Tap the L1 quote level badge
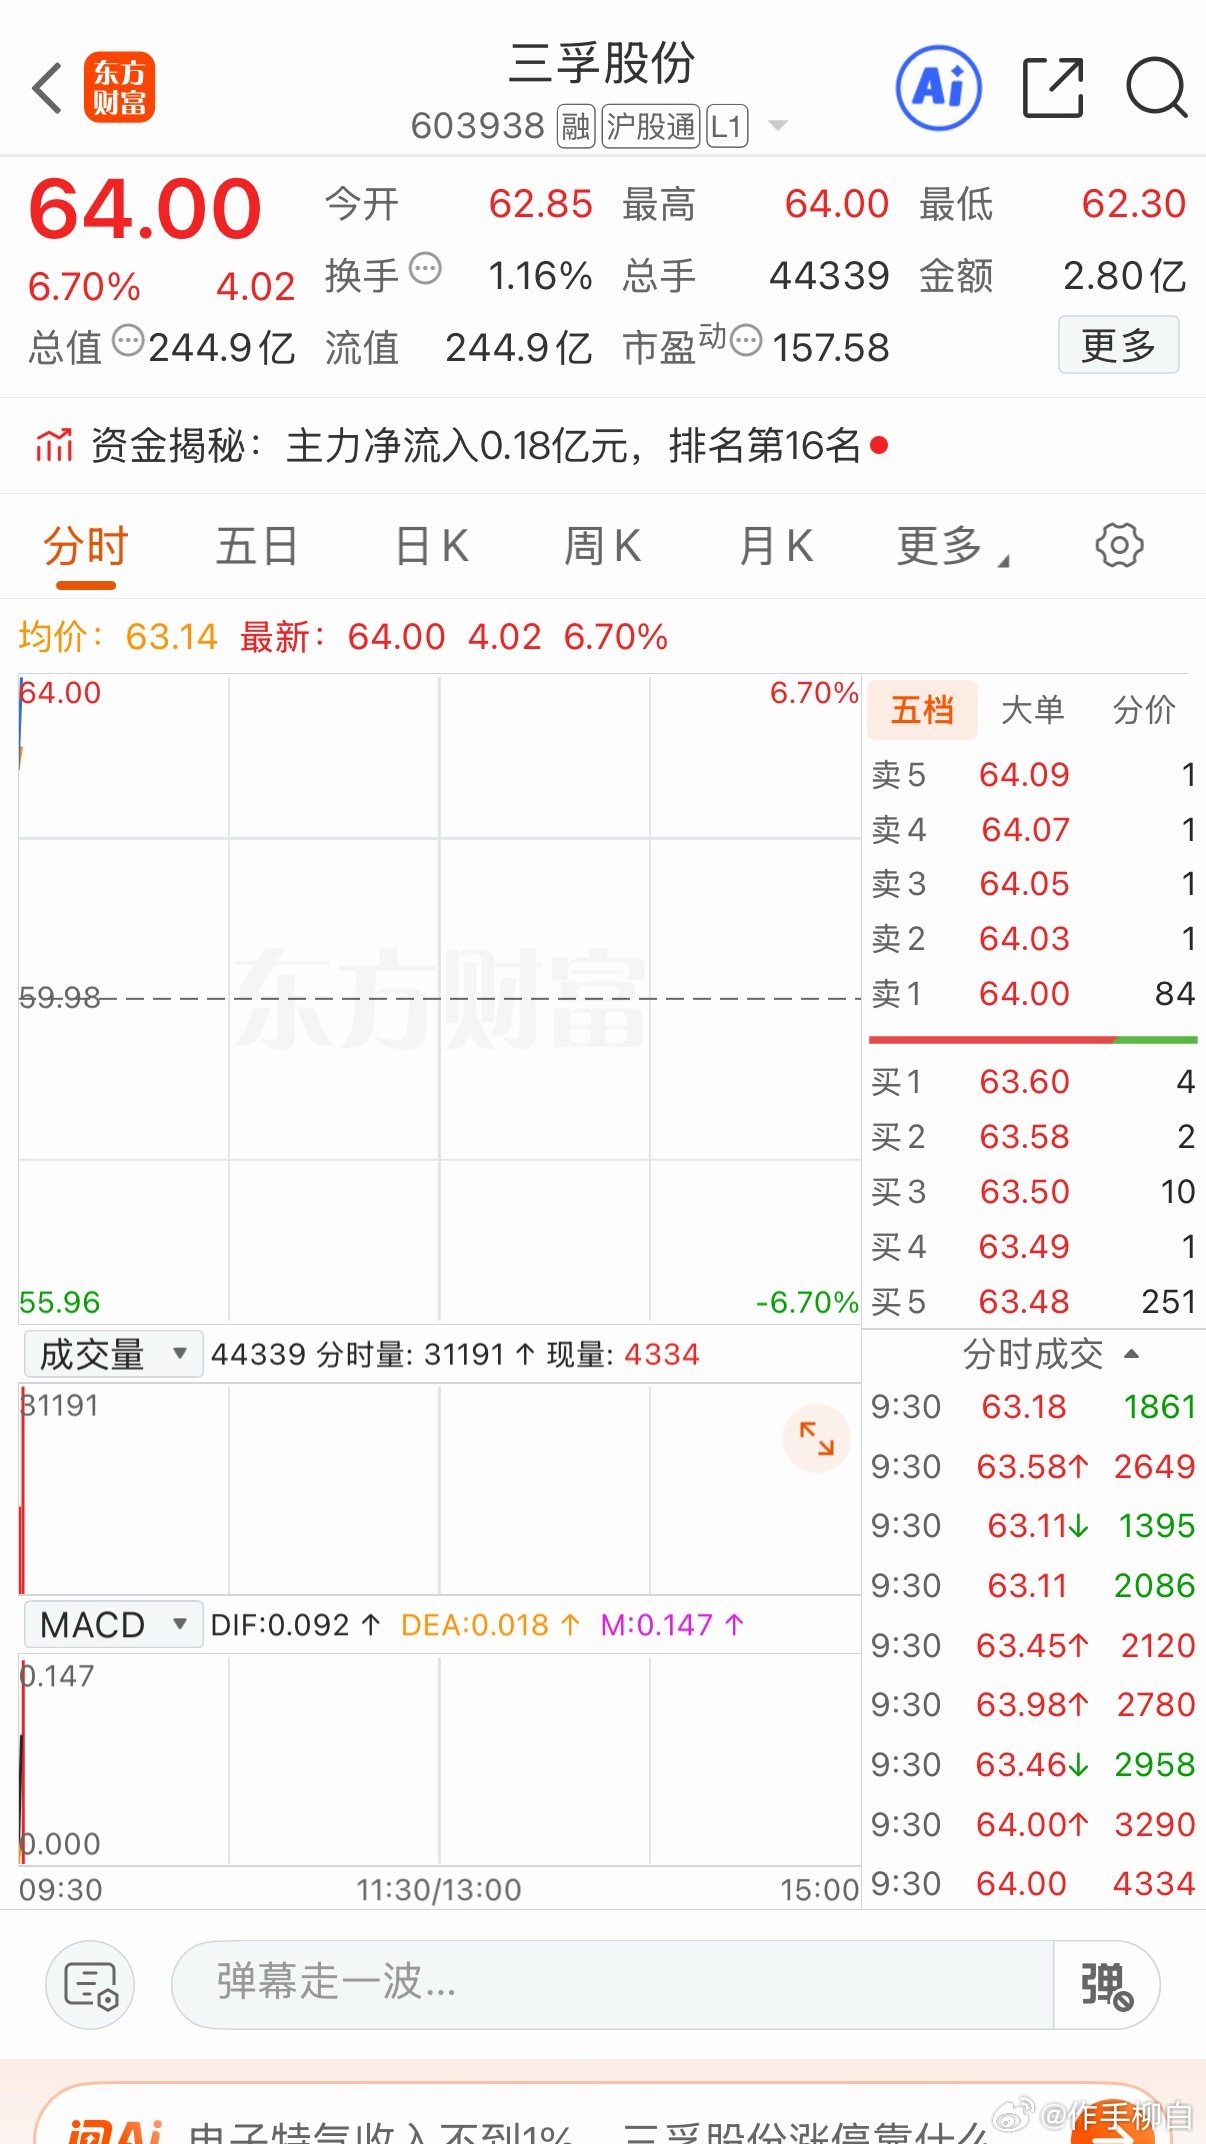The height and width of the screenshot is (2144, 1206). coord(727,127)
